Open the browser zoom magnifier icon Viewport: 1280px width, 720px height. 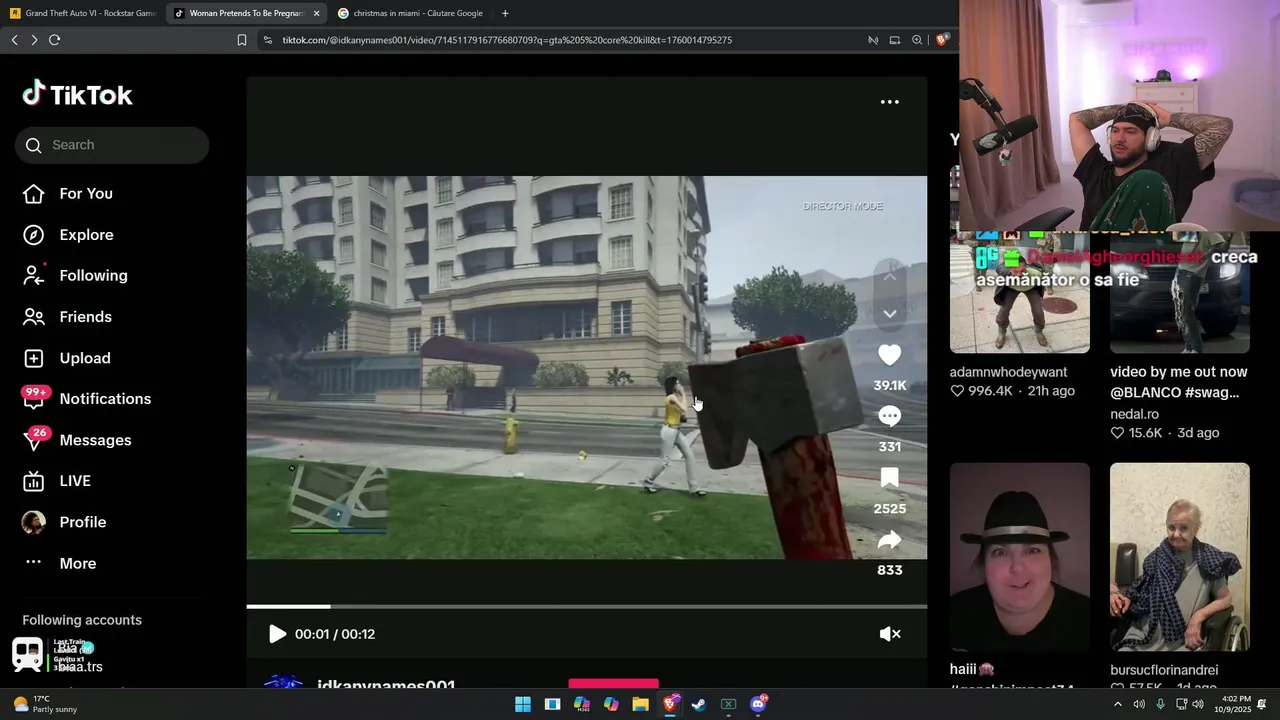[x=917, y=40]
